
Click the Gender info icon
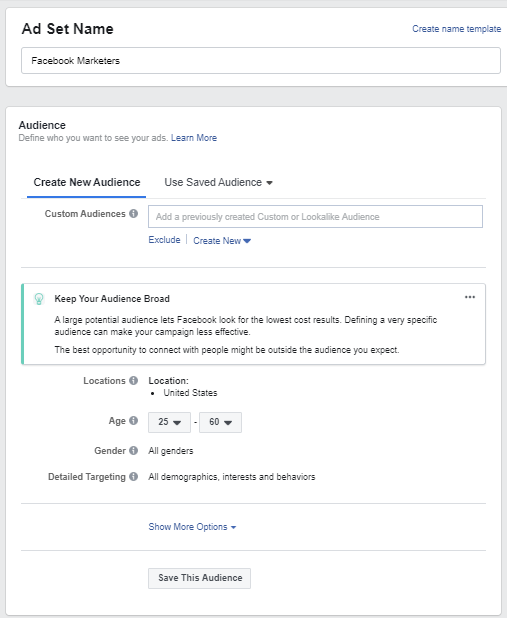pyautogui.click(x=134, y=450)
